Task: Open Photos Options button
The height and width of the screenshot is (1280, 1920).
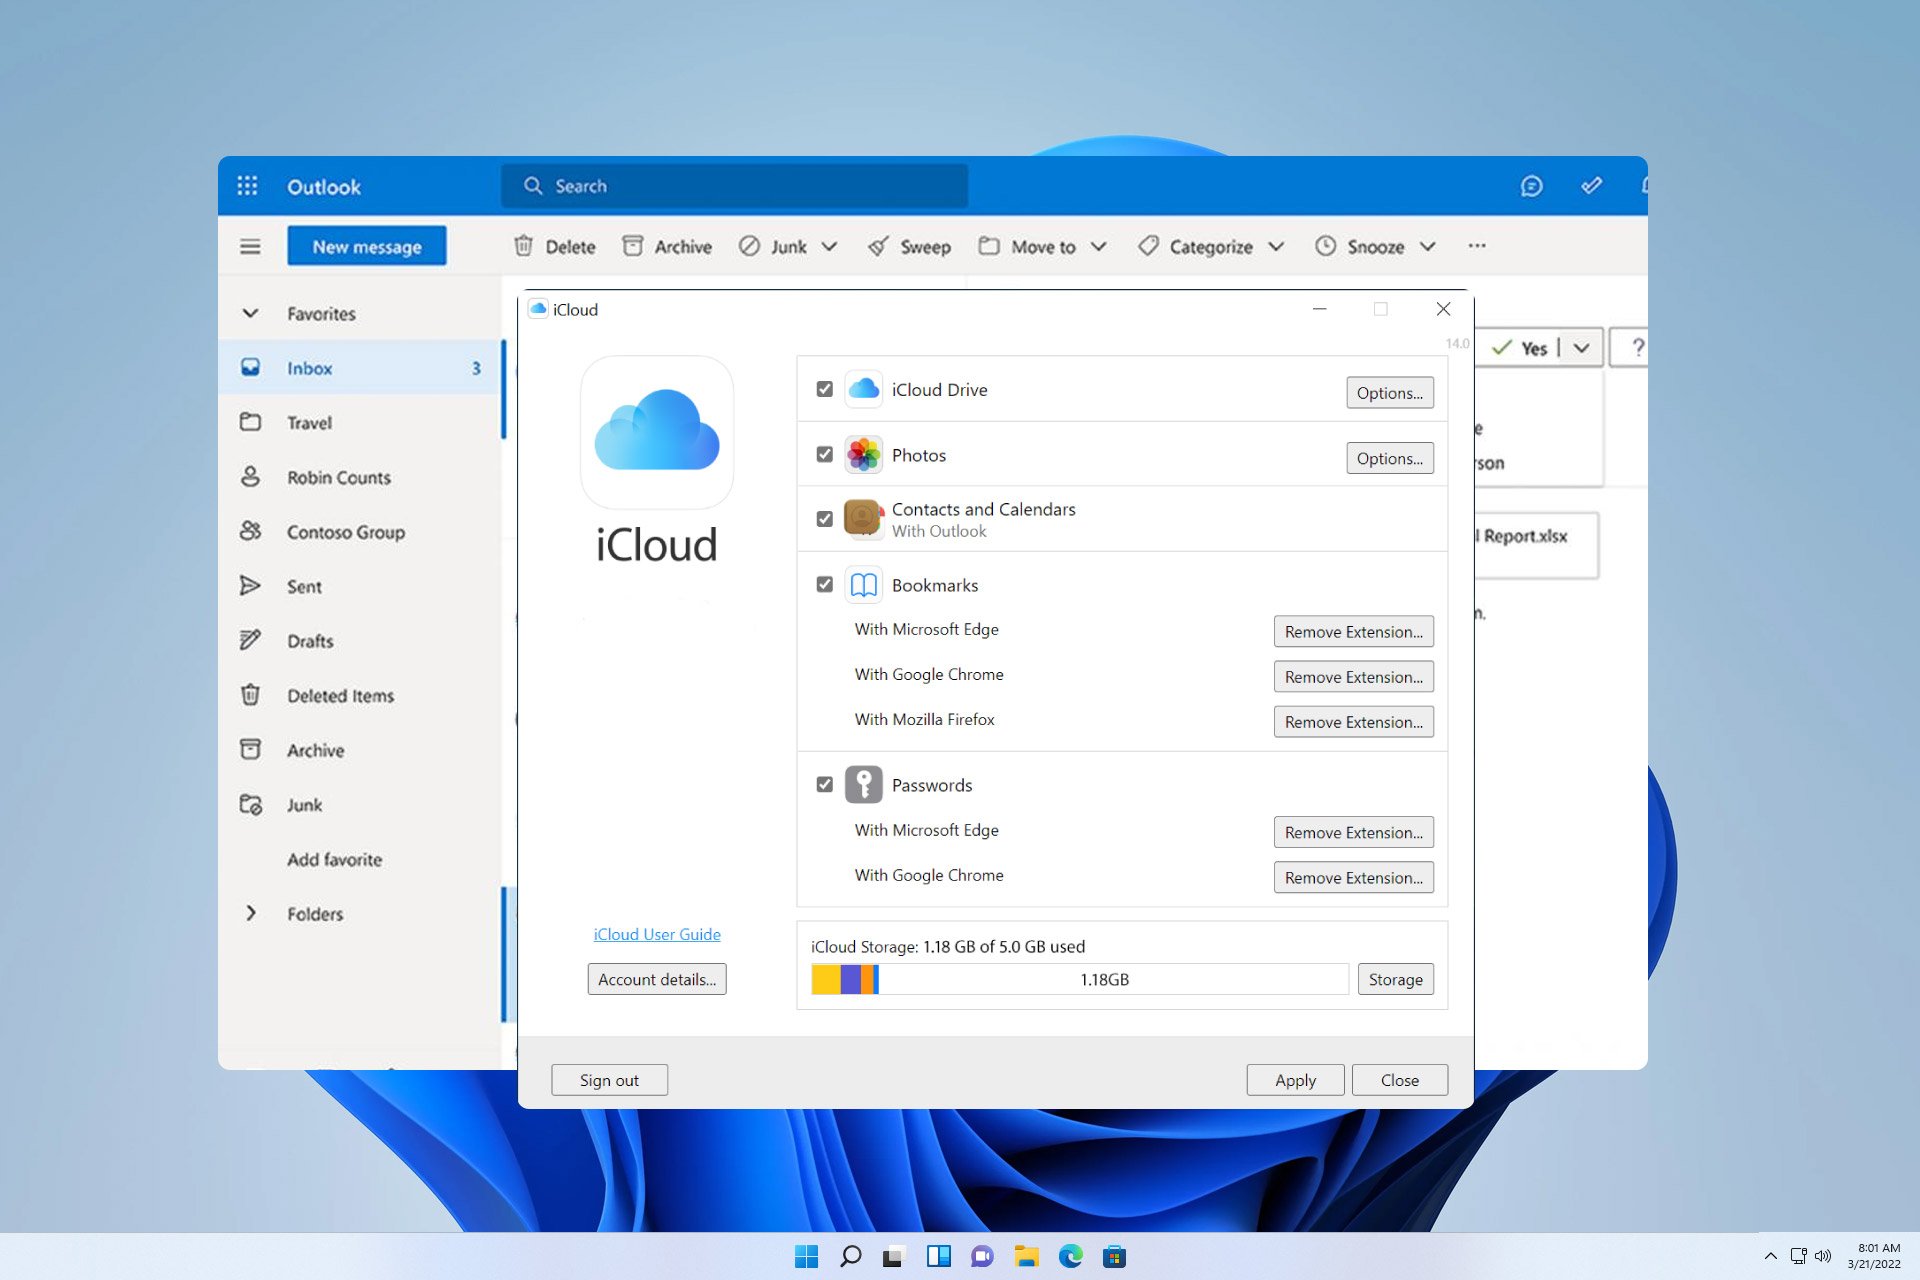Action: 1389,458
